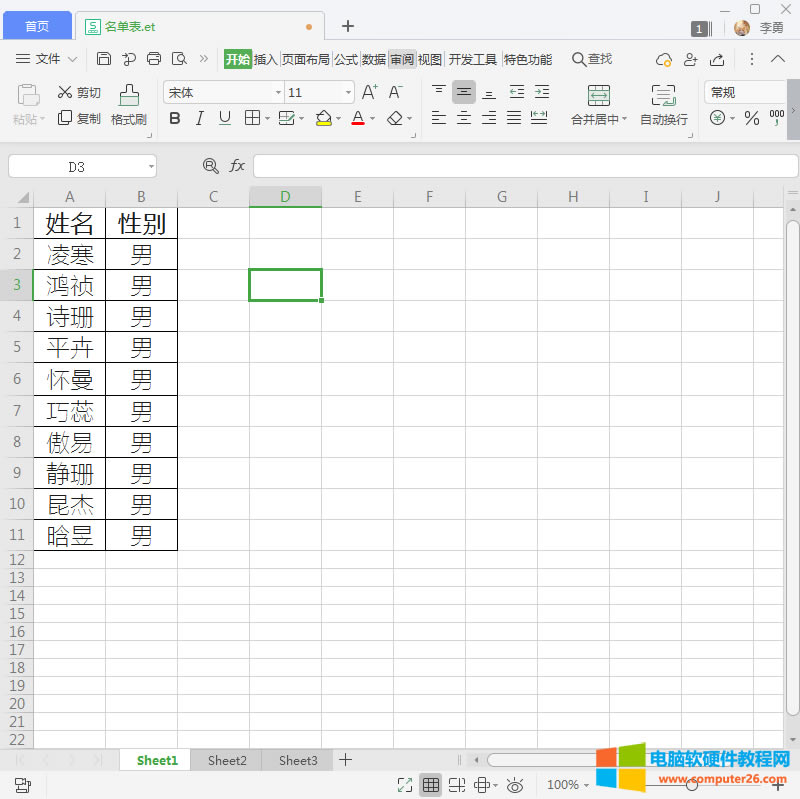Click the 查找 find button

[591, 59]
